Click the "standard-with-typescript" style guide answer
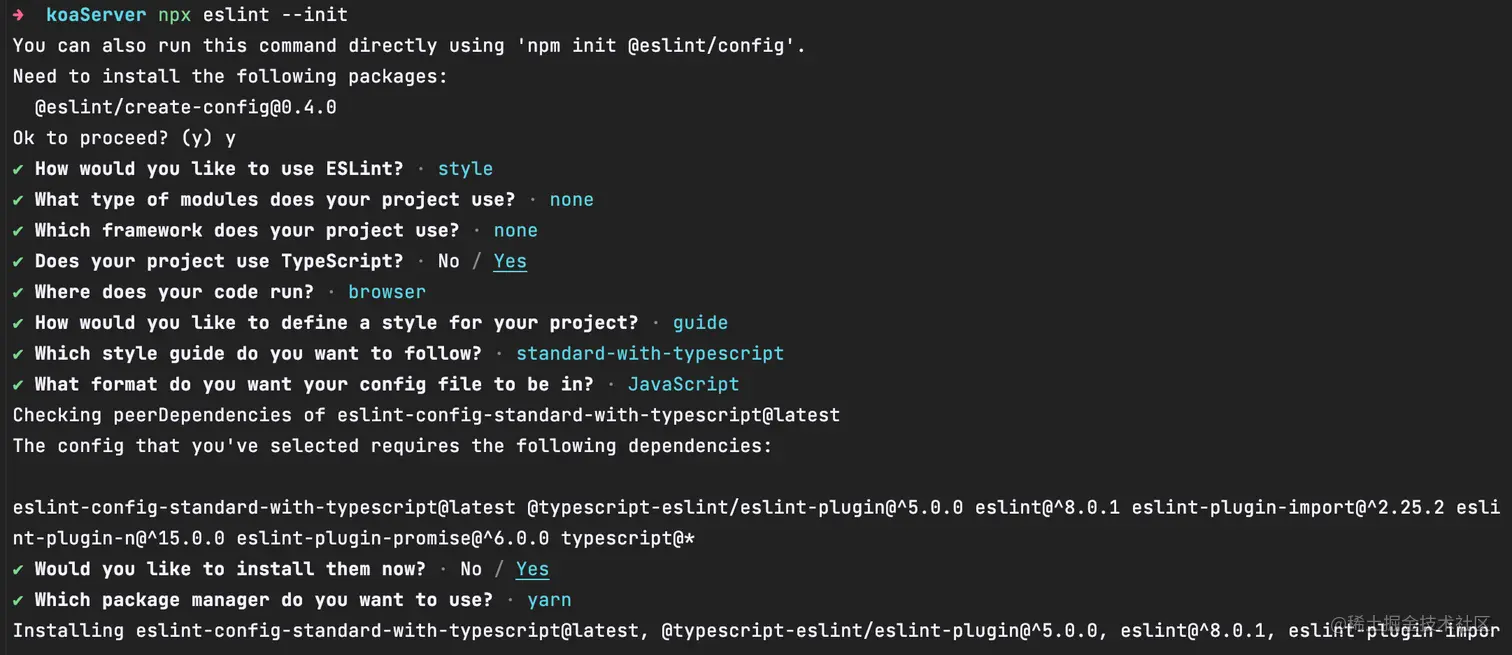 point(650,354)
